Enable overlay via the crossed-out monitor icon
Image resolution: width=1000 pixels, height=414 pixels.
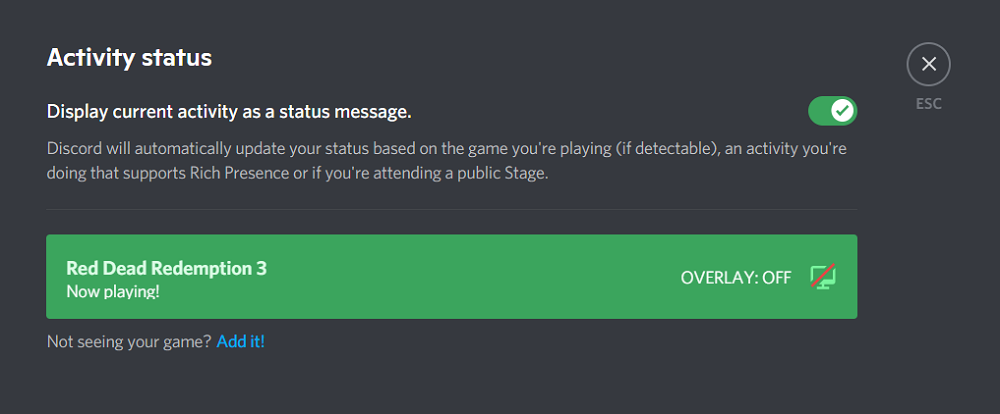823,277
